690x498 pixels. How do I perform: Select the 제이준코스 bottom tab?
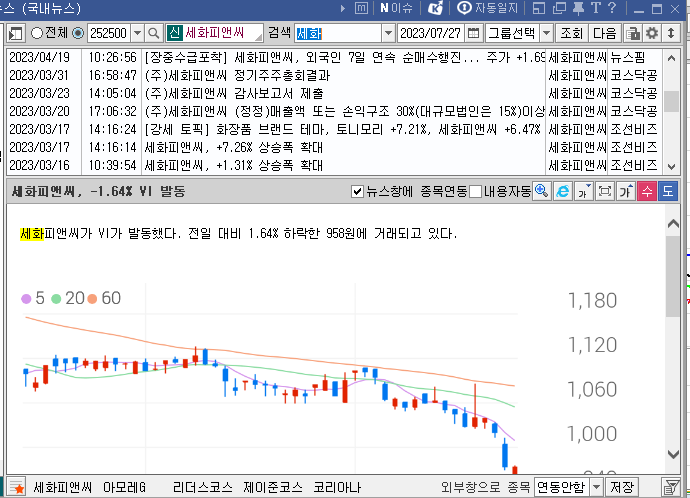tap(273, 487)
